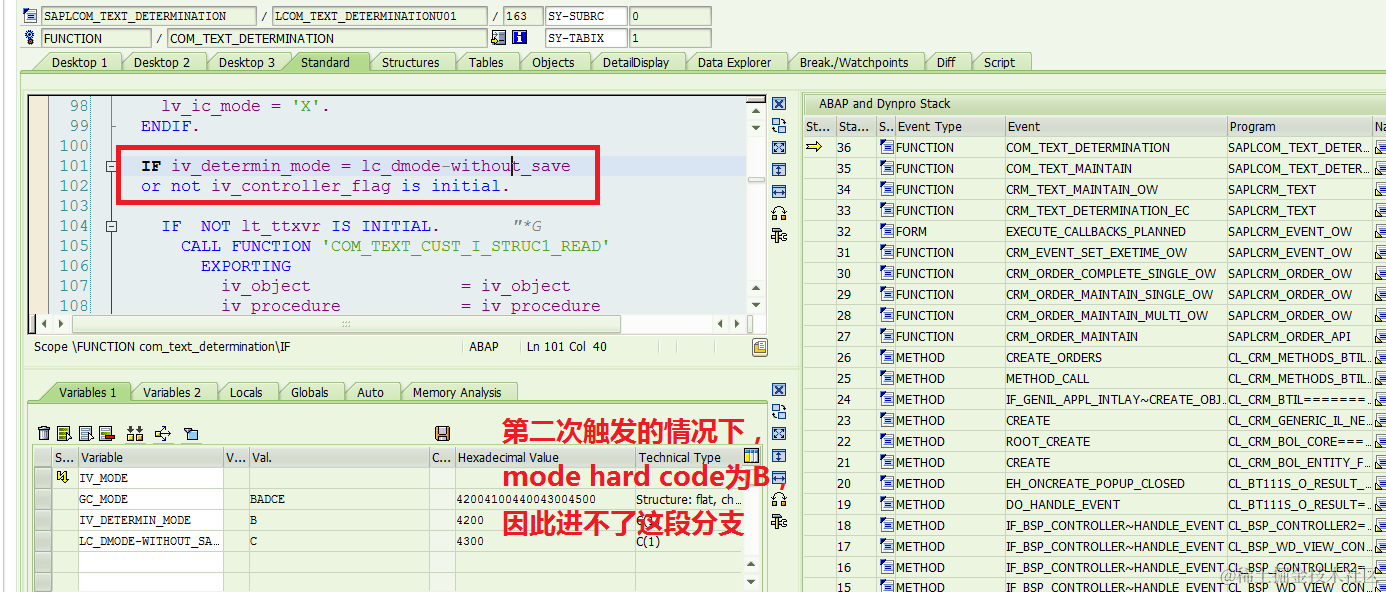Image resolution: width=1386 pixels, height=592 pixels.
Task: Click the yellow document icon in the editor status bar
Action: 760,347
